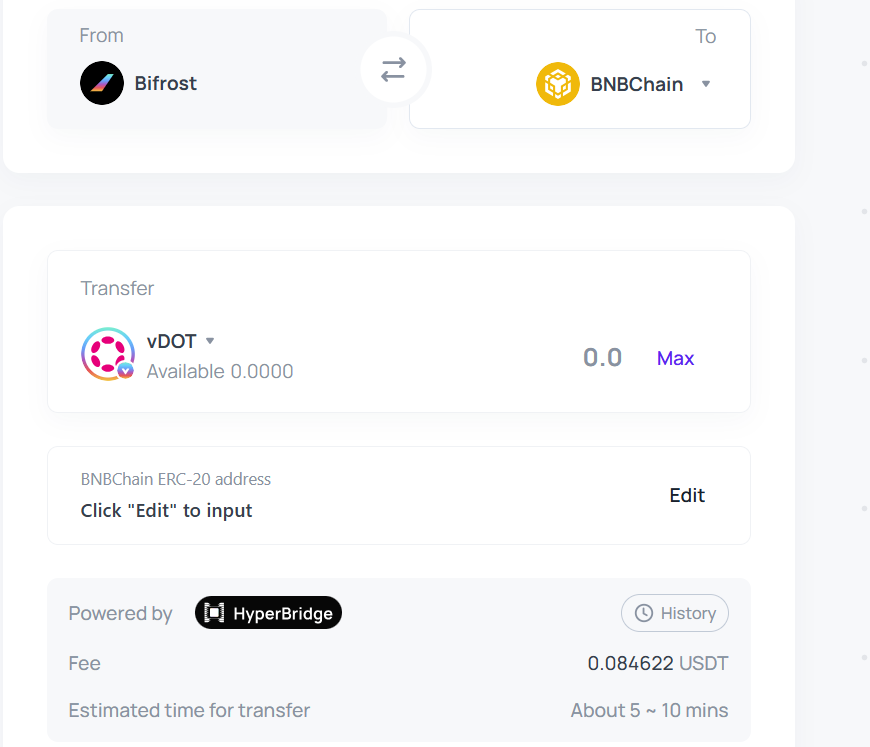Click the "Click Edit to input" address text
The width and height of the screenshot is (870, 747).
click(x=166, y=510)
